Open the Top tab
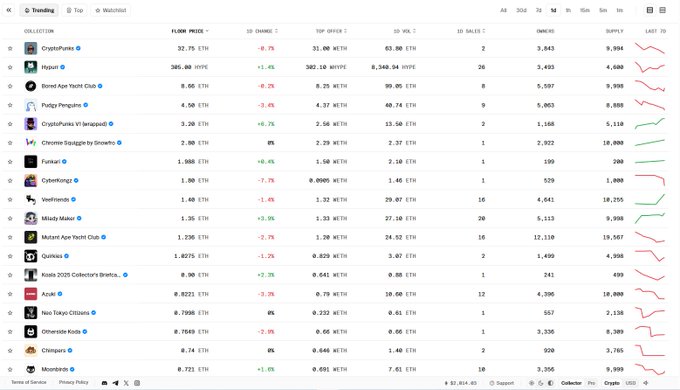The width and height of the screenshot is (680, 390). (75, 10)
